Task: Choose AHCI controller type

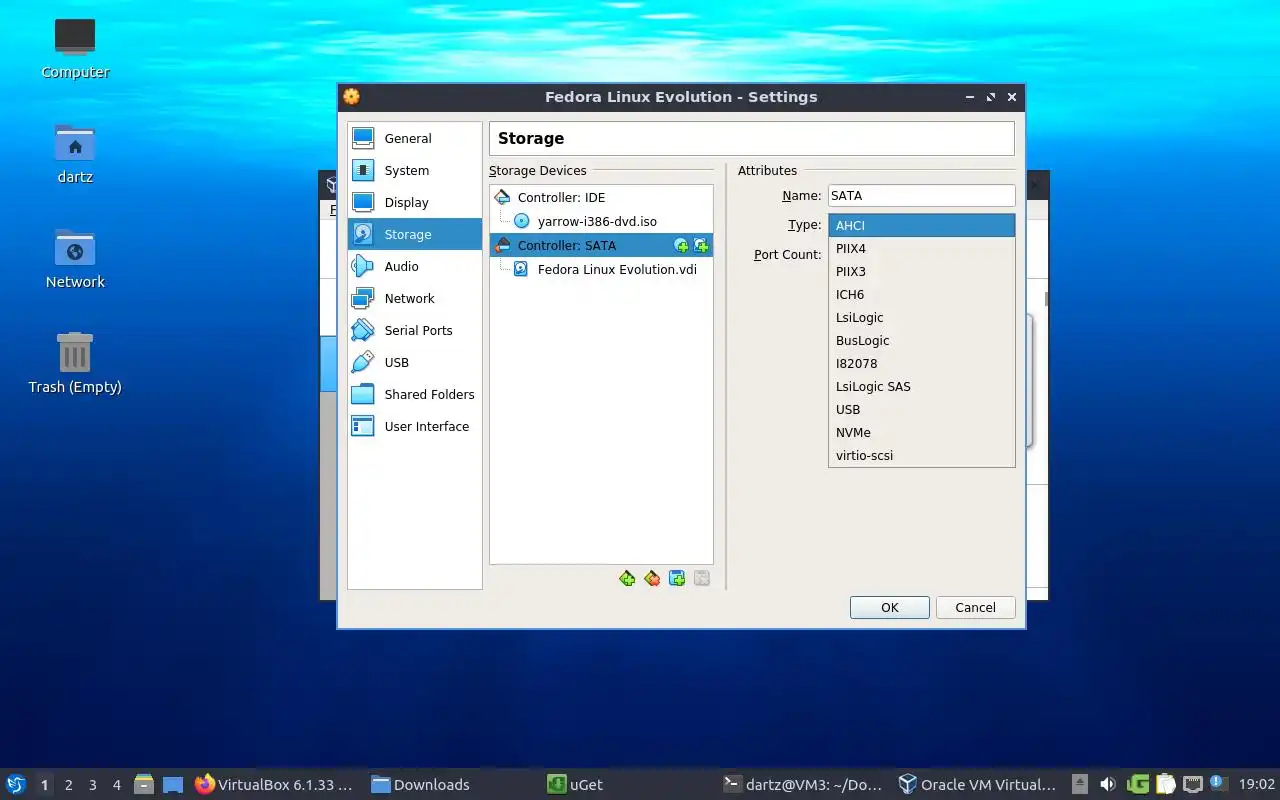Action: (922, 225)
